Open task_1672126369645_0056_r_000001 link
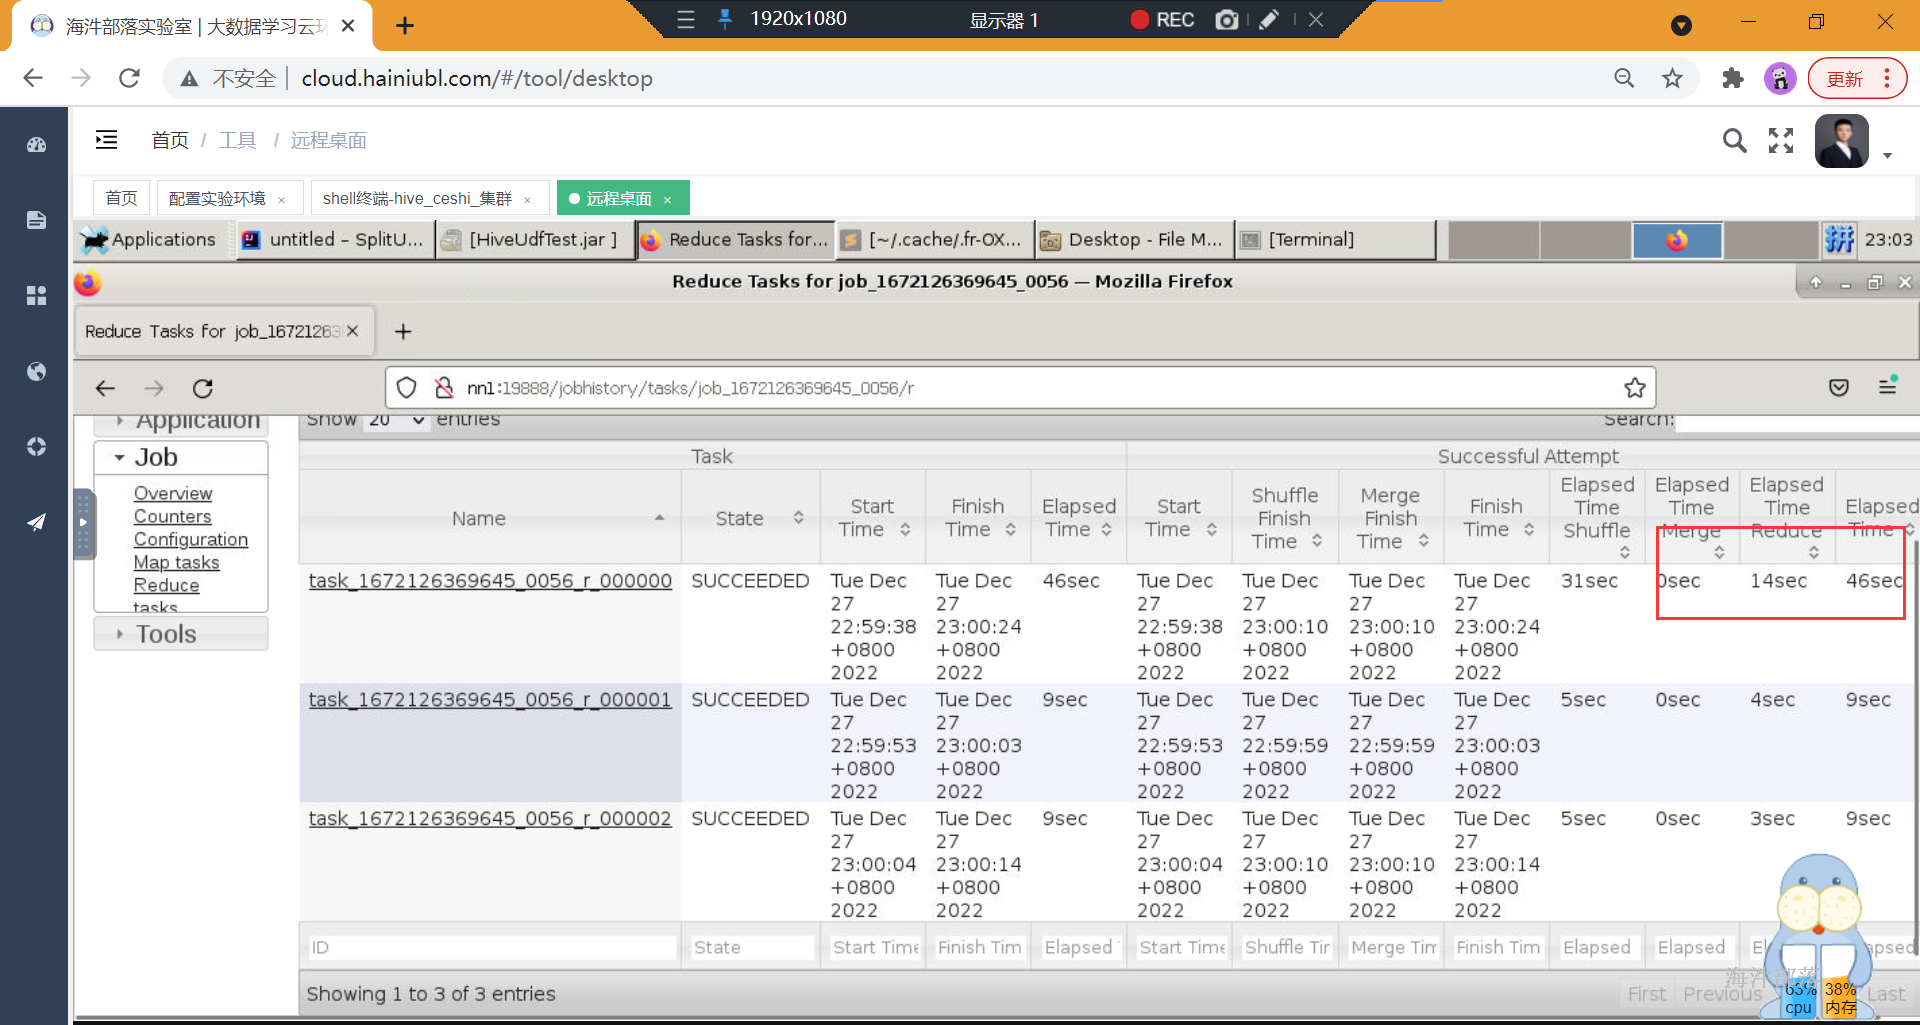The width and height of the screenshot is (1920, 1025). point(490,700)
